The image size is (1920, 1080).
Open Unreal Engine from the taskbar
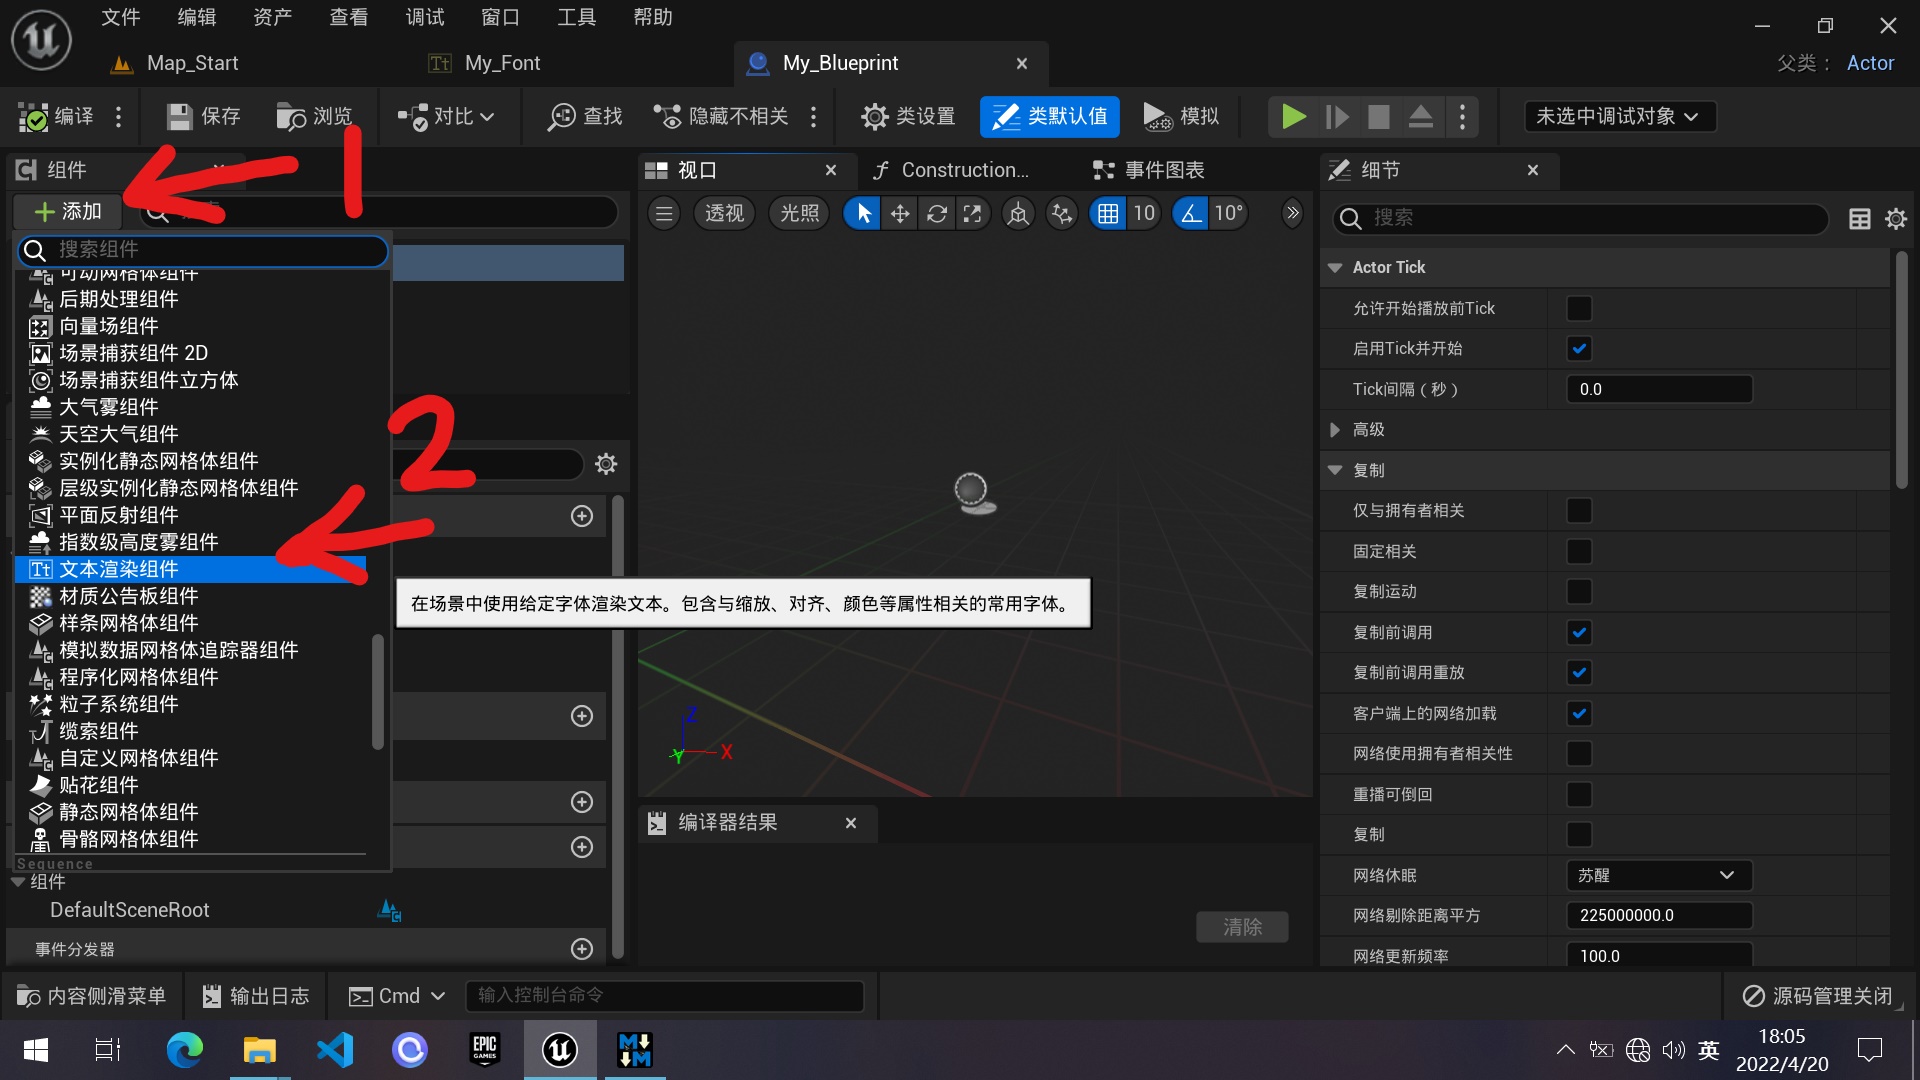(559, 1050)
